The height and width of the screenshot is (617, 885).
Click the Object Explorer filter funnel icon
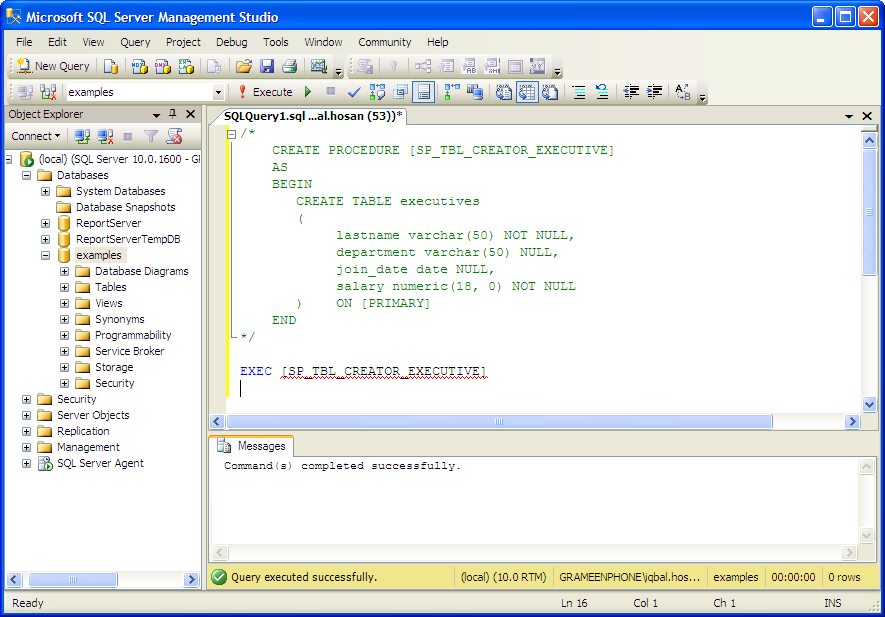(151, 136)
